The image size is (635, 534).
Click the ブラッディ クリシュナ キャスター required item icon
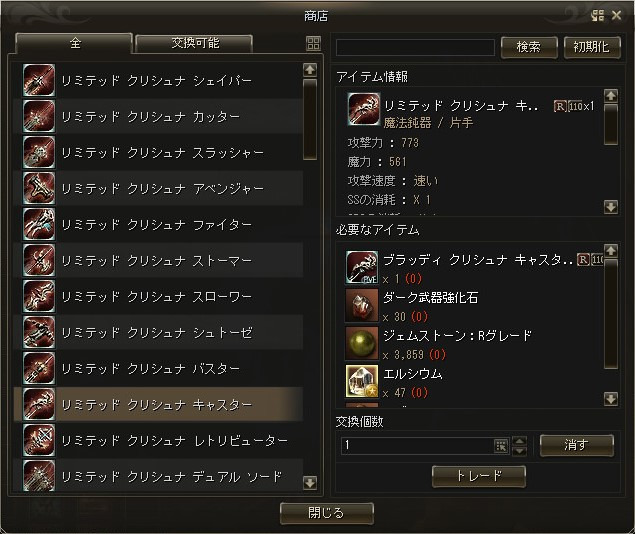click(x=362, y=267)
